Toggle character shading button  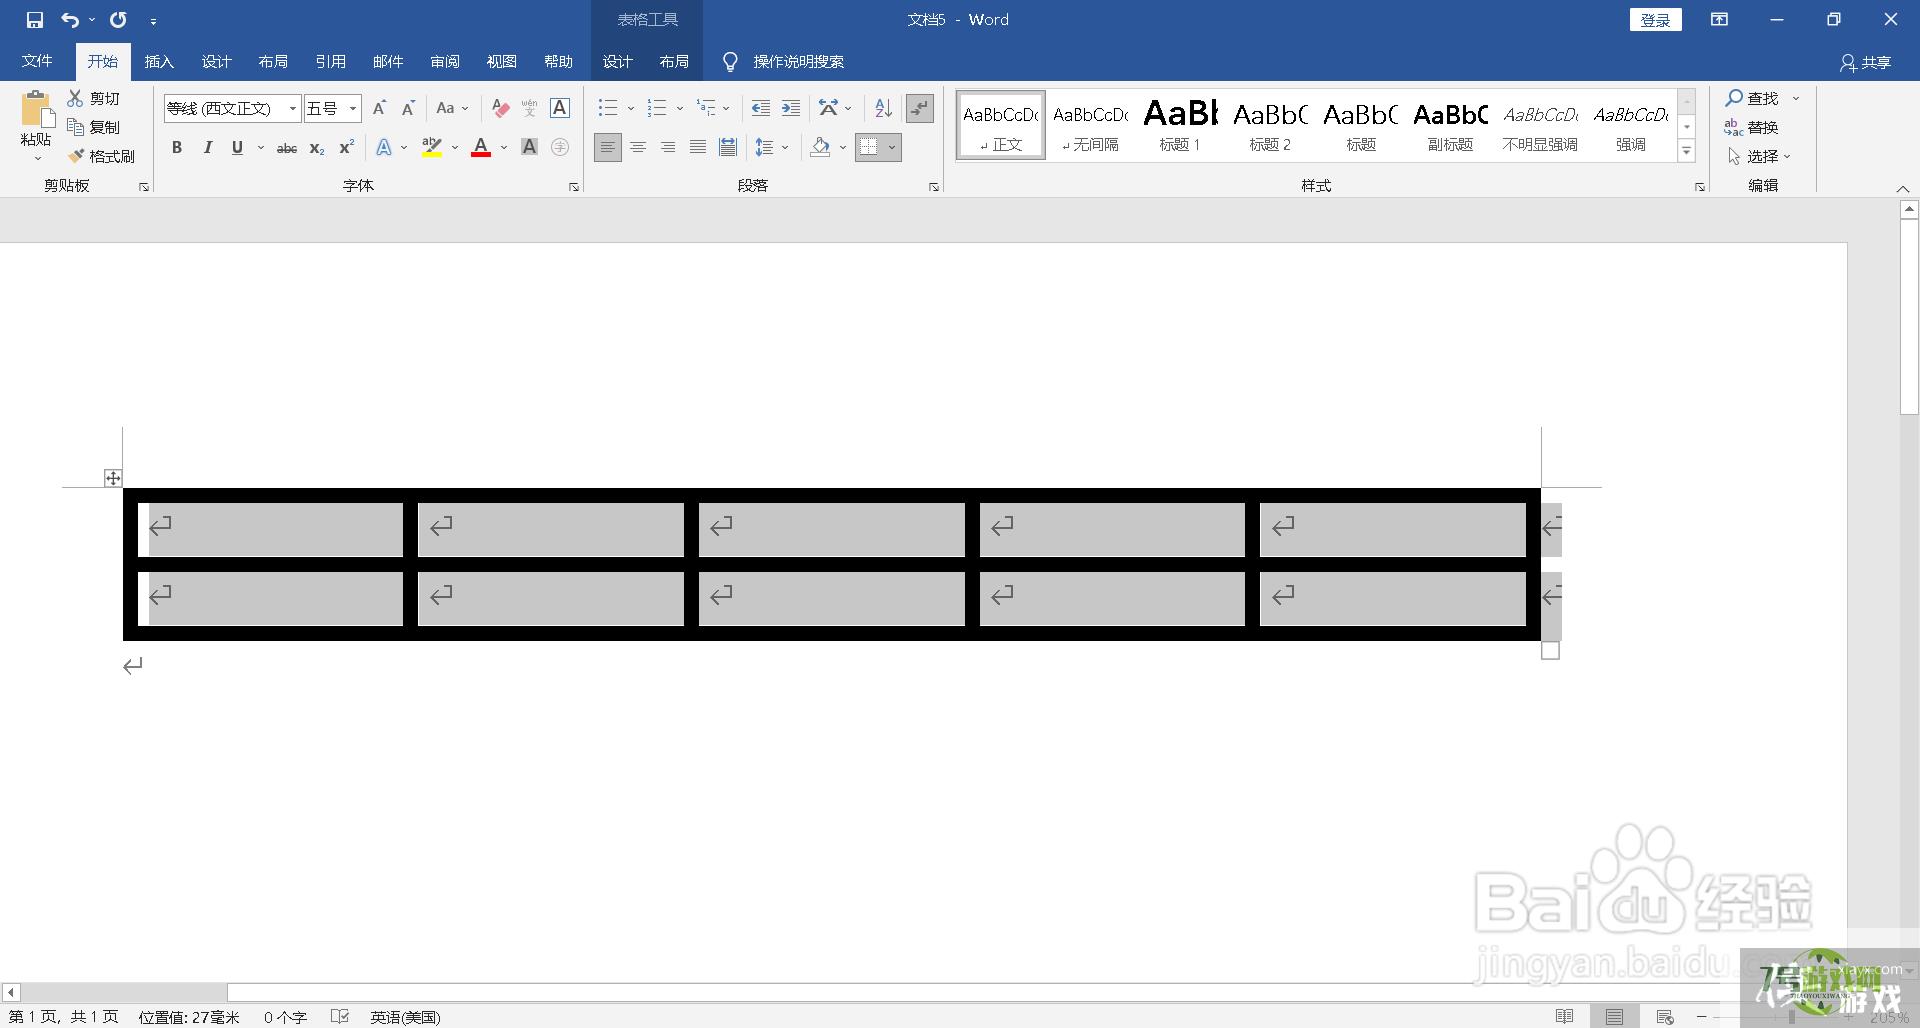pyautogui.click(x=530, y=147)
